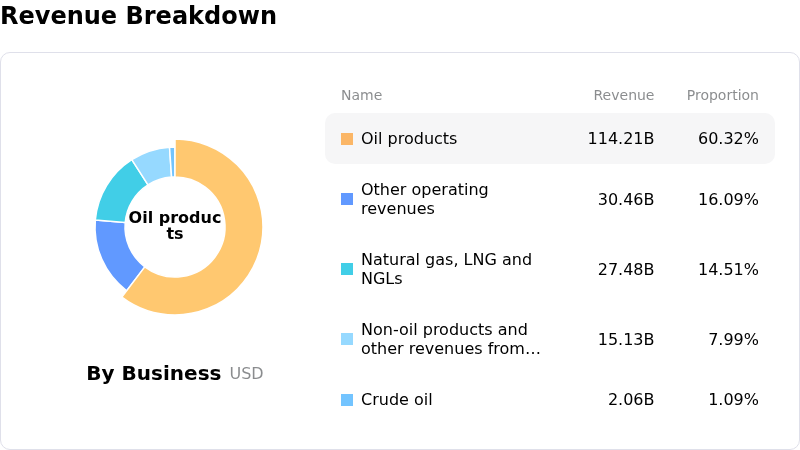
Task: Click the Name column header
Action: coord(361,96)
